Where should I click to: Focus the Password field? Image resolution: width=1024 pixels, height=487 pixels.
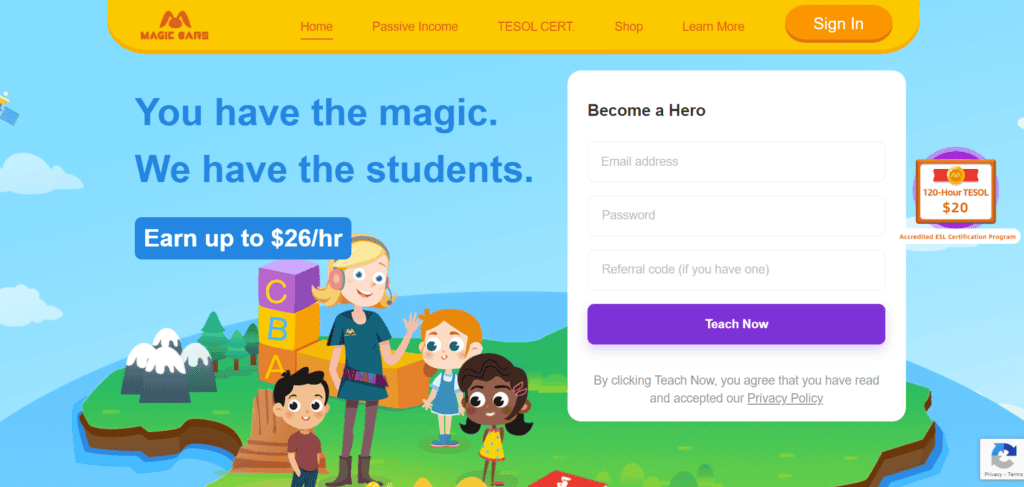[x=736, y=215]
